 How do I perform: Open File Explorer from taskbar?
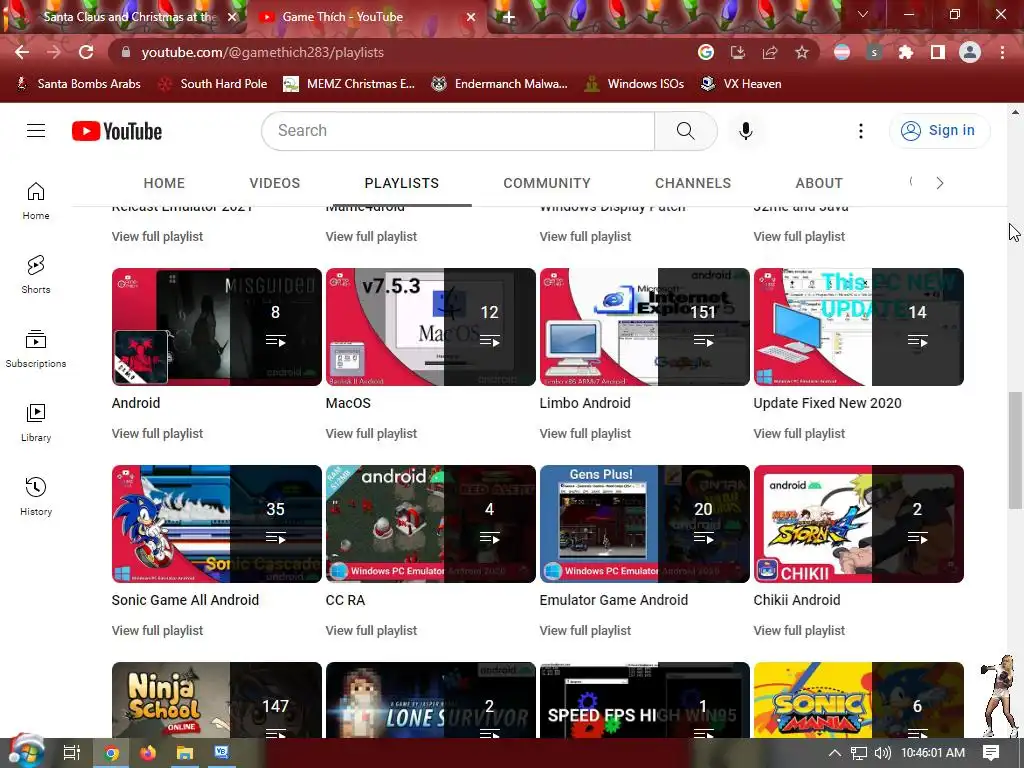pyautogui.click(x=185, y=753)
